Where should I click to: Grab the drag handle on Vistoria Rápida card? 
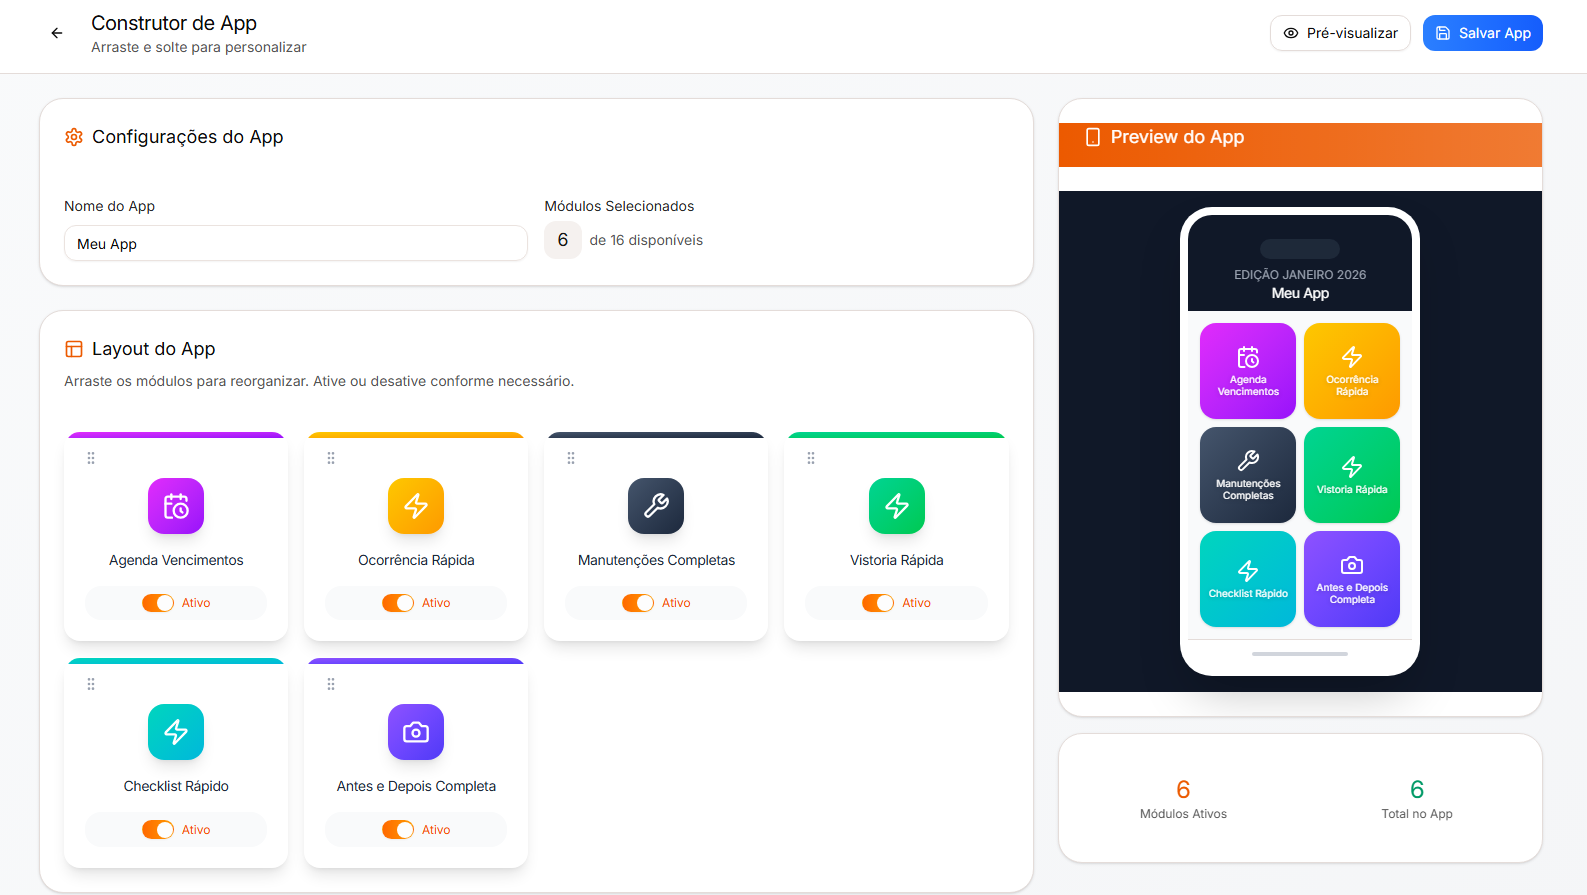coord(811,458)
